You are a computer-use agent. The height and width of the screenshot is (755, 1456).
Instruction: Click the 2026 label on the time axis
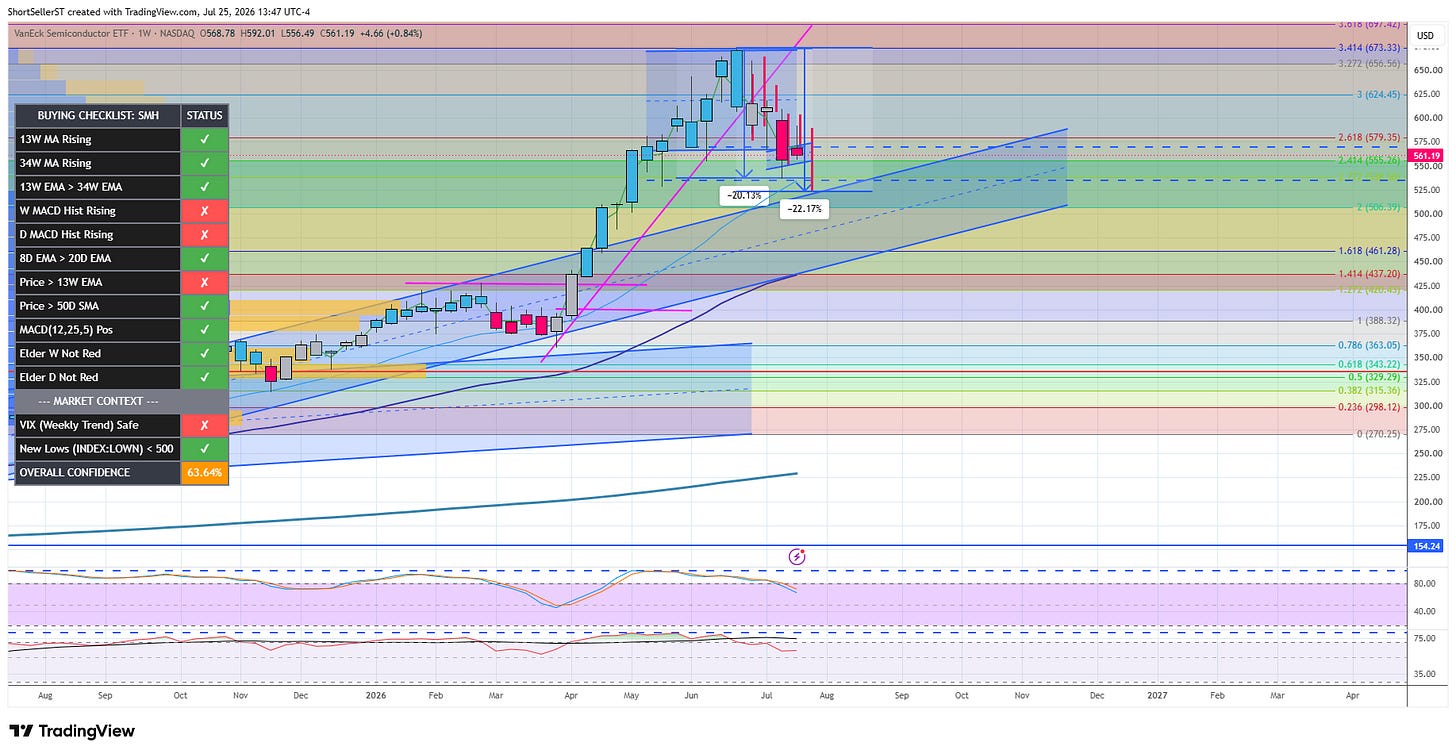tap(376, 694)
